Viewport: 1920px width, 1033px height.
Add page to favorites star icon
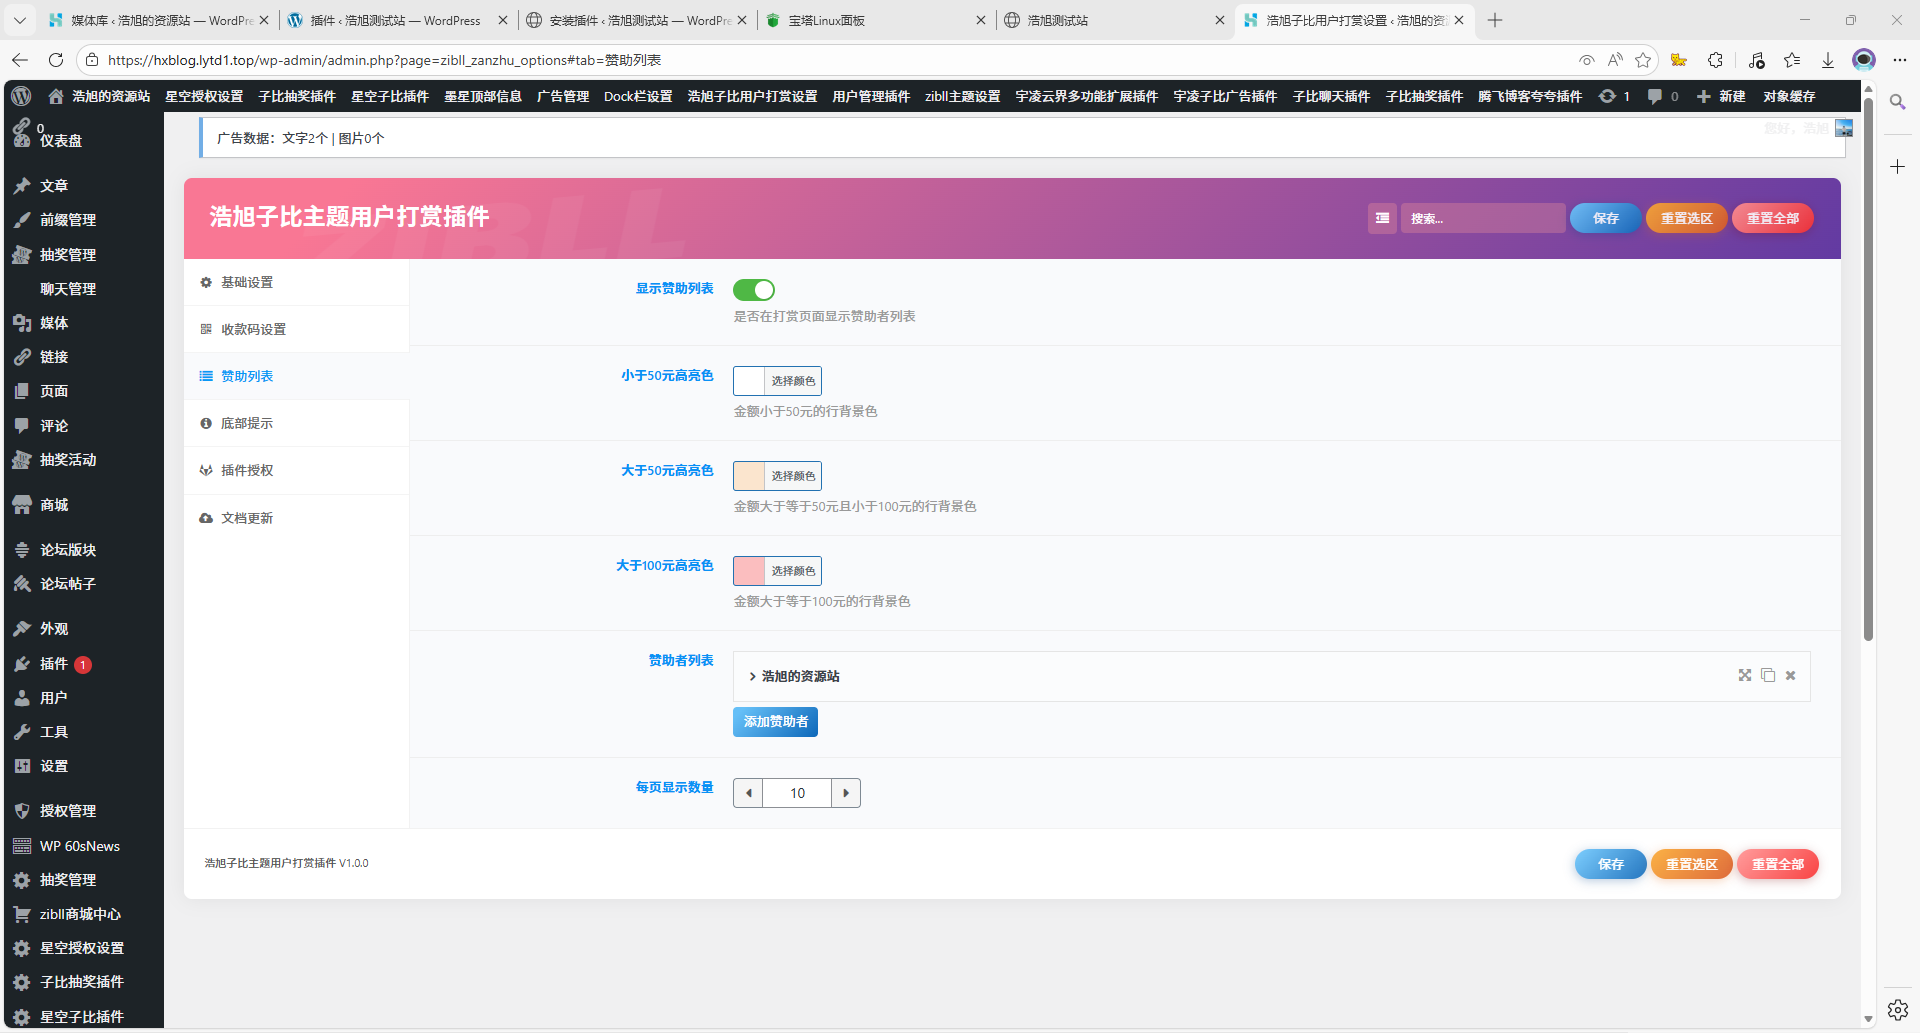coord(1643,60)
